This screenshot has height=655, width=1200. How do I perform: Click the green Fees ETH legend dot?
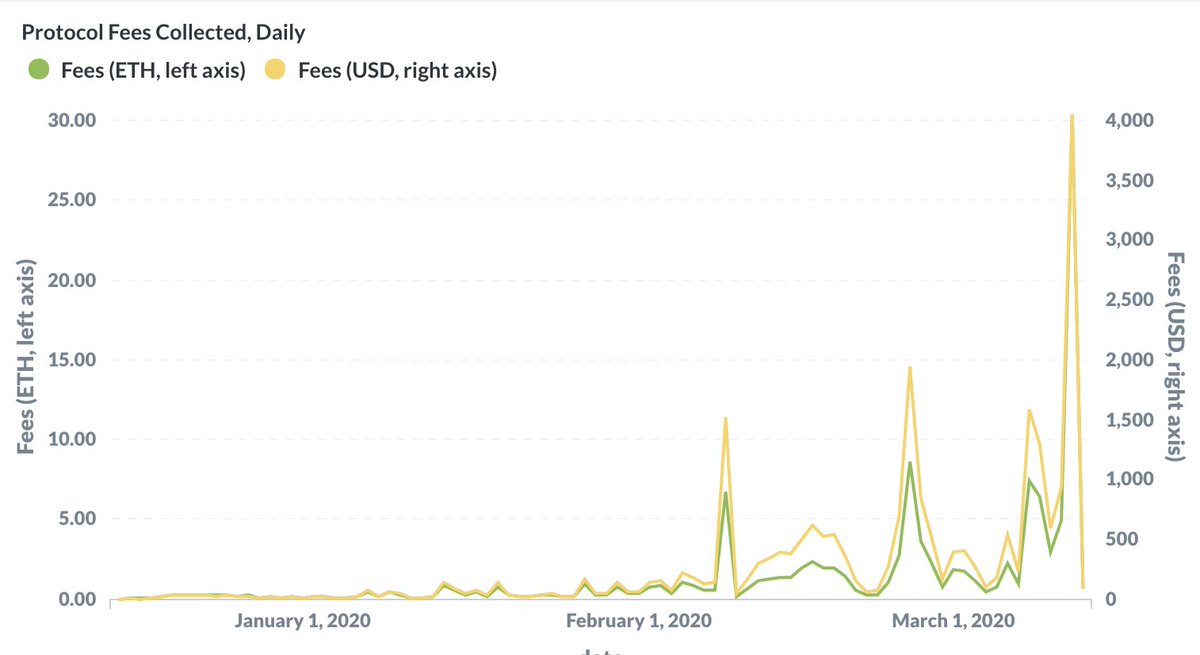coord(39,71)
